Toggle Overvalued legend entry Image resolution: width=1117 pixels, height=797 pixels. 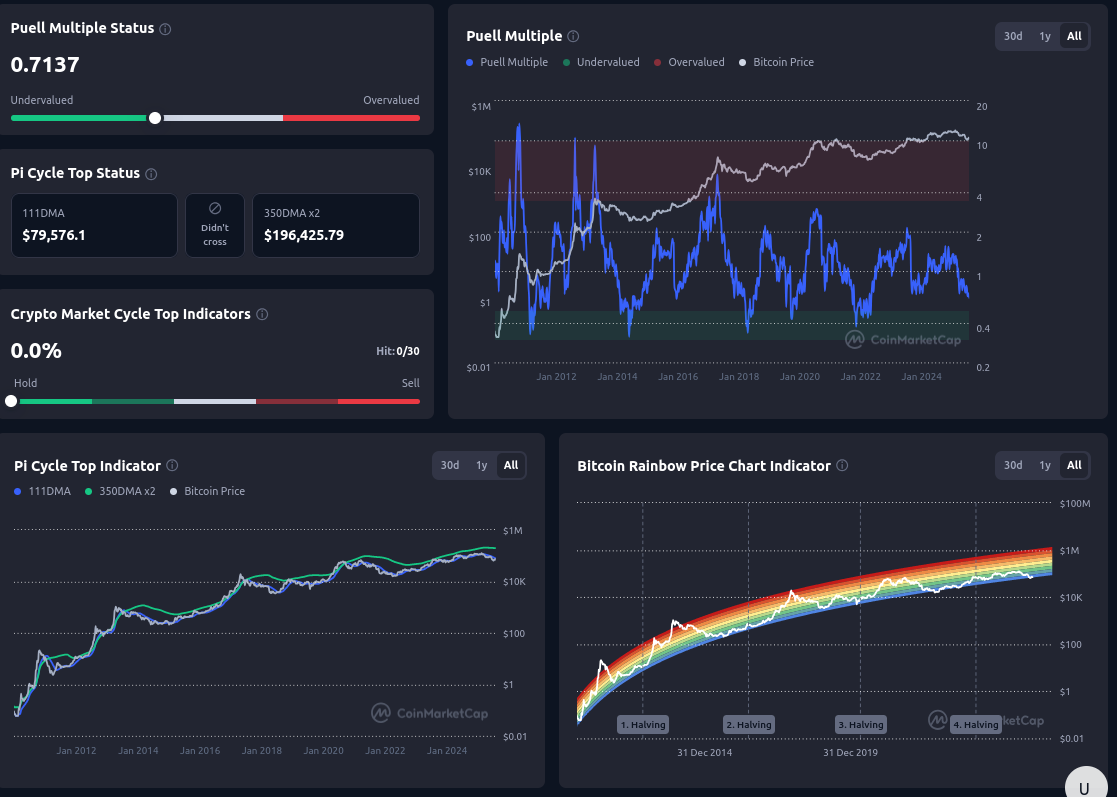point(689,62)
